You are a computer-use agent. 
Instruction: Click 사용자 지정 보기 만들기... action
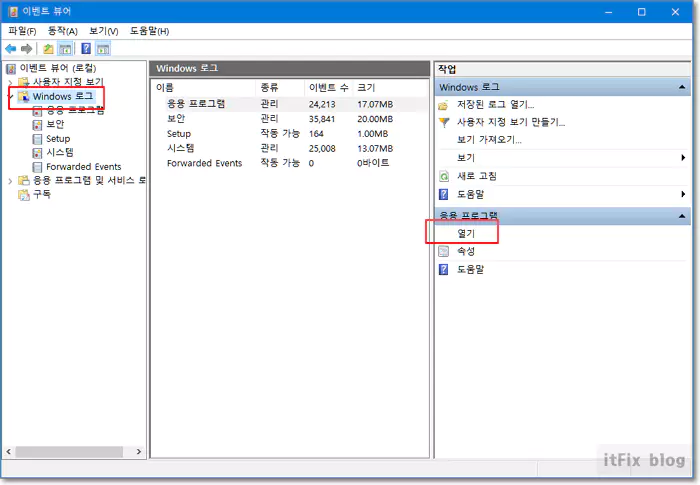(511, 122)
